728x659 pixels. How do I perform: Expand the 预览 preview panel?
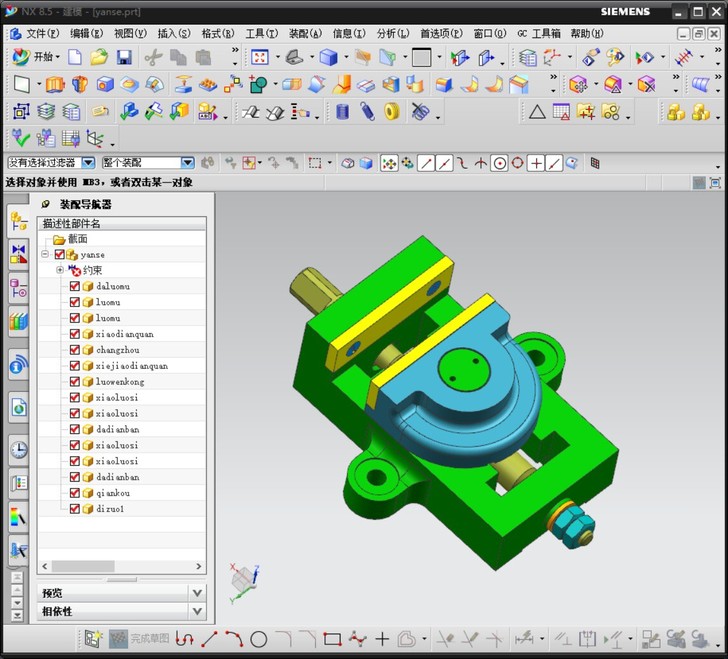[x=196, y=592]
